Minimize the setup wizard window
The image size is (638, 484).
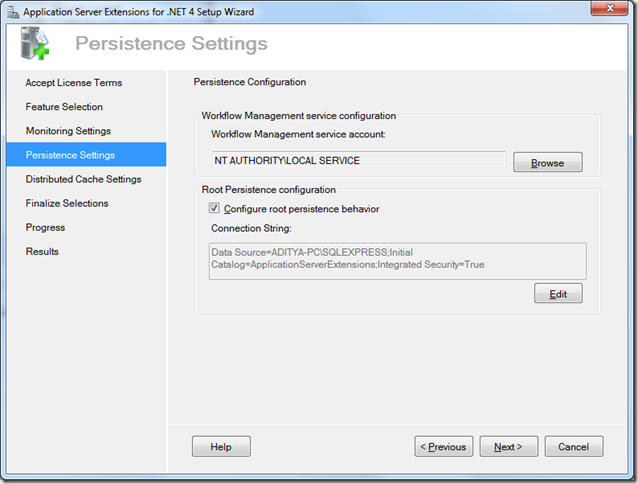[550, 10]
